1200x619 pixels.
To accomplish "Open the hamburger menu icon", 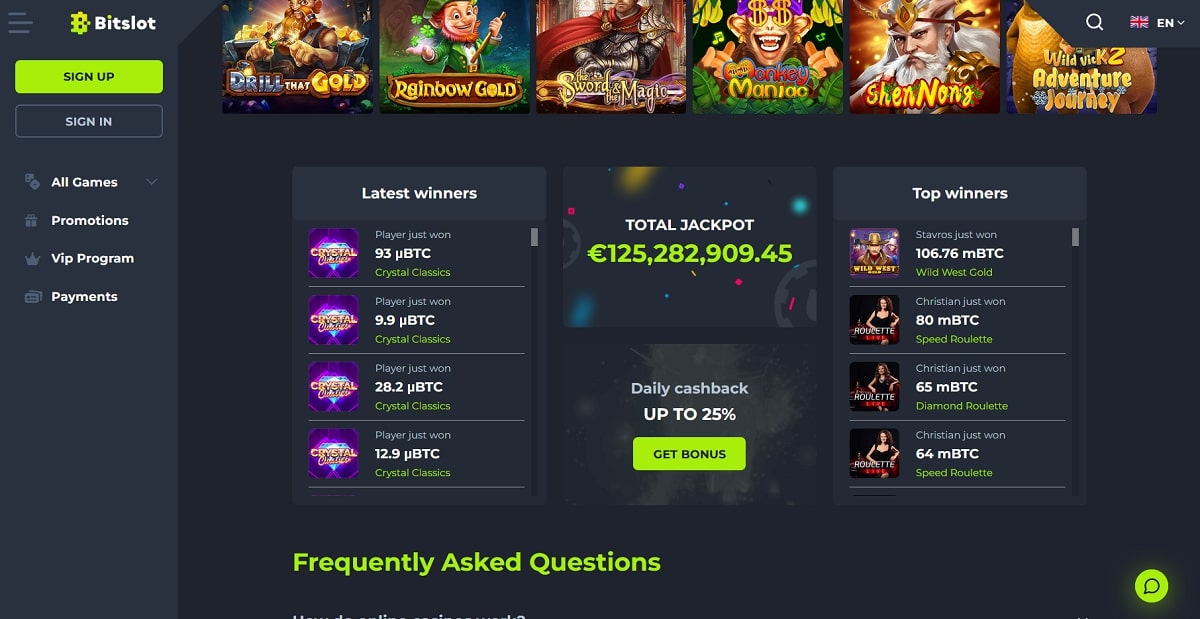I will coord(20,22).
